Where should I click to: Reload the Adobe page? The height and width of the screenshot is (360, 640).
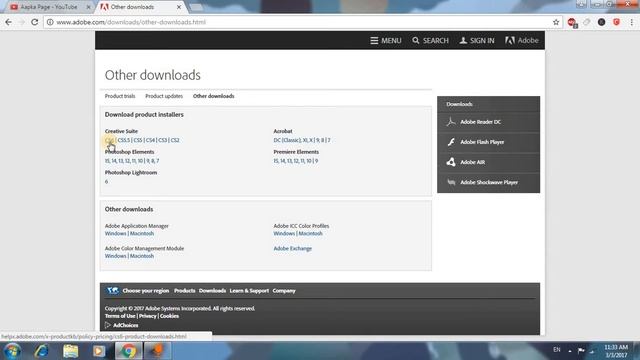point(35,22)
